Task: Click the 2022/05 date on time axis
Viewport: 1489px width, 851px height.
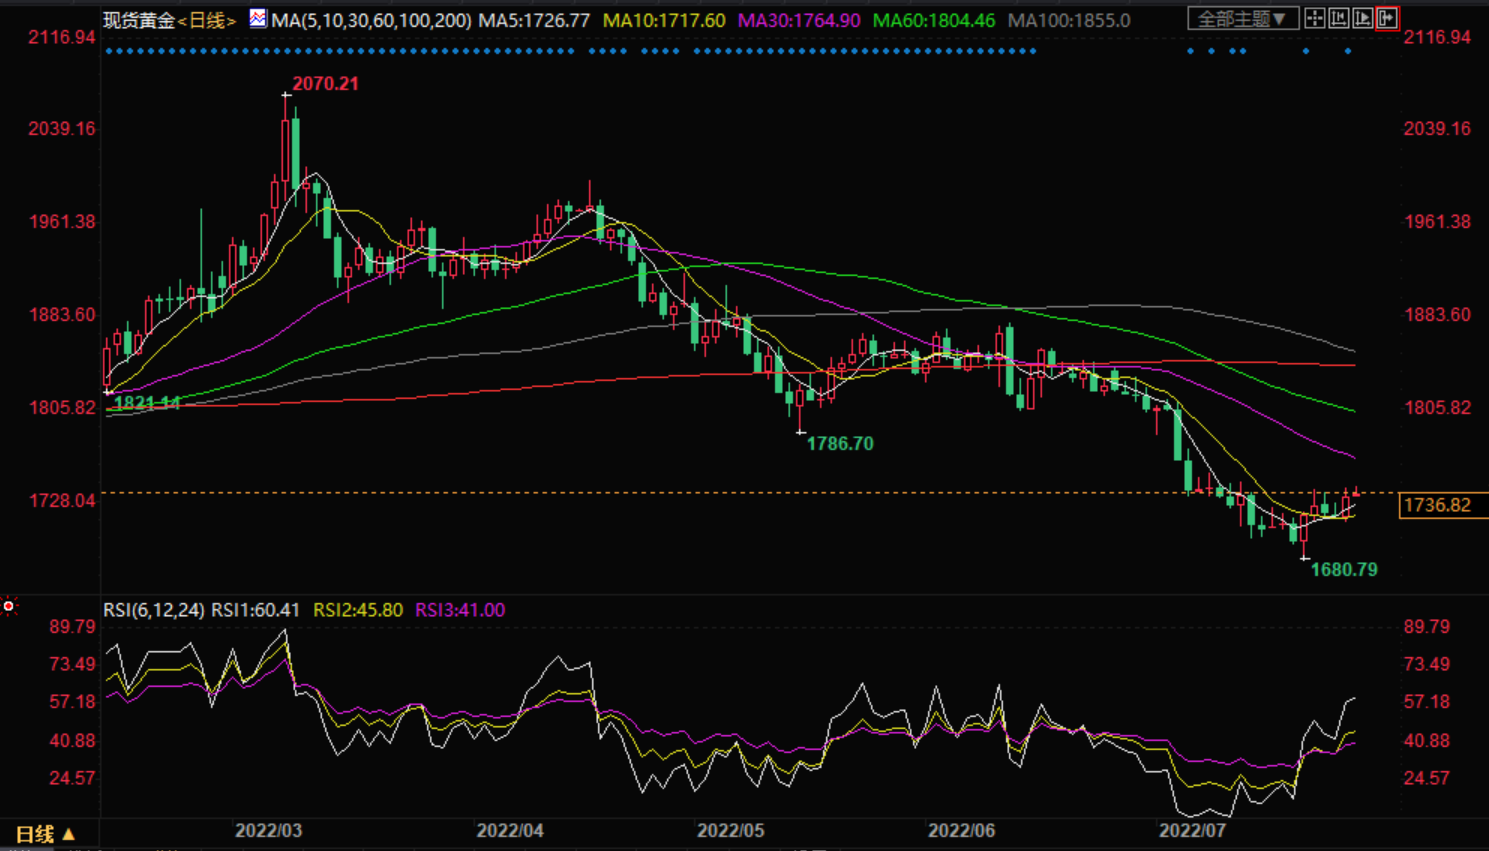Action: coord(730,831)
